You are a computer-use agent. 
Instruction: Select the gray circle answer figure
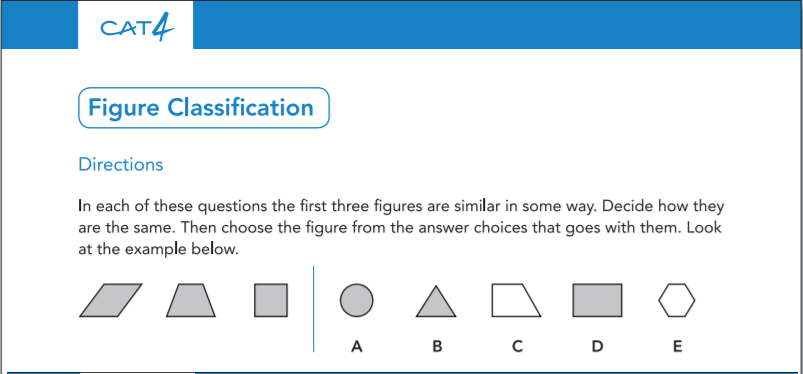coord(356,300)
